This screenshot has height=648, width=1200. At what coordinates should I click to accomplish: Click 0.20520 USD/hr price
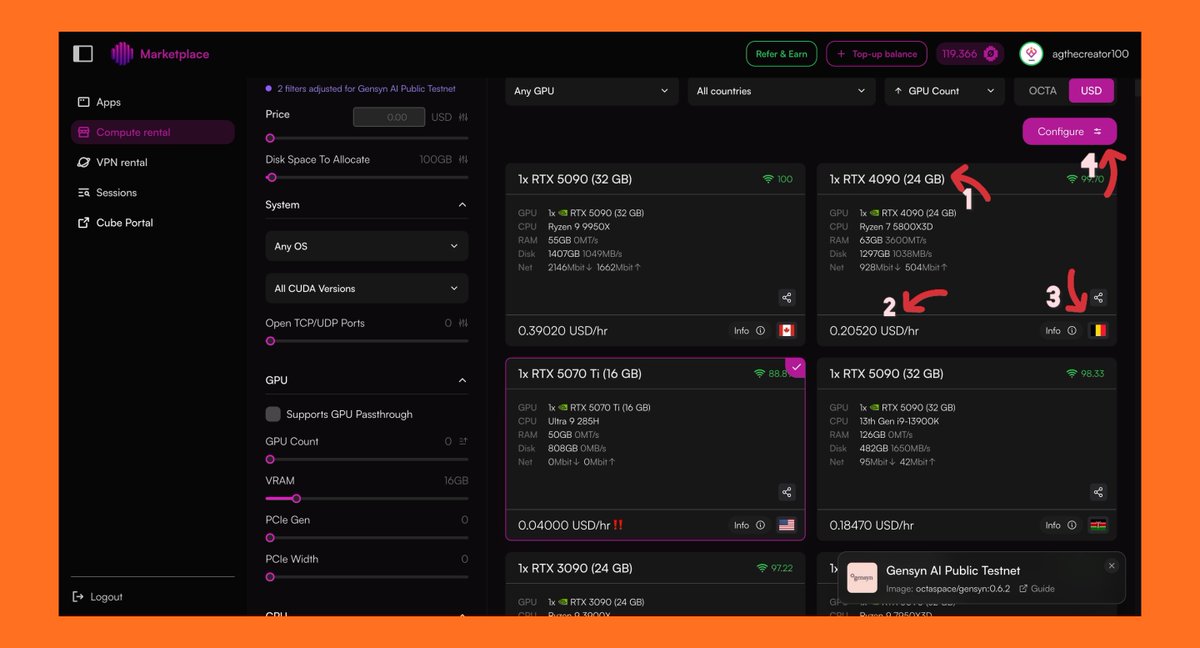coord(874,331)
